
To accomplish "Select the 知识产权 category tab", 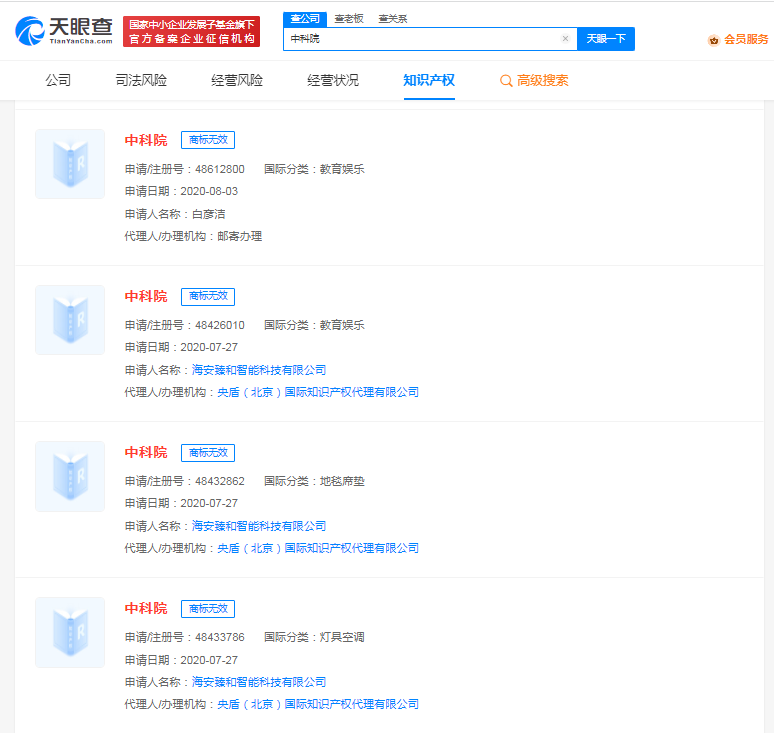I will pos(429,80).
